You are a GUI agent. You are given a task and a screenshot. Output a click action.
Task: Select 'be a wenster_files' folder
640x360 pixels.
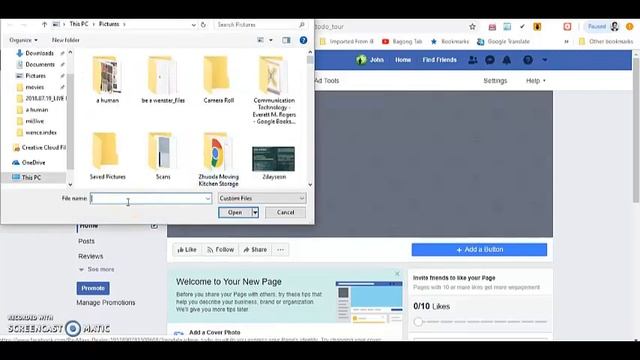click(163, 80)
